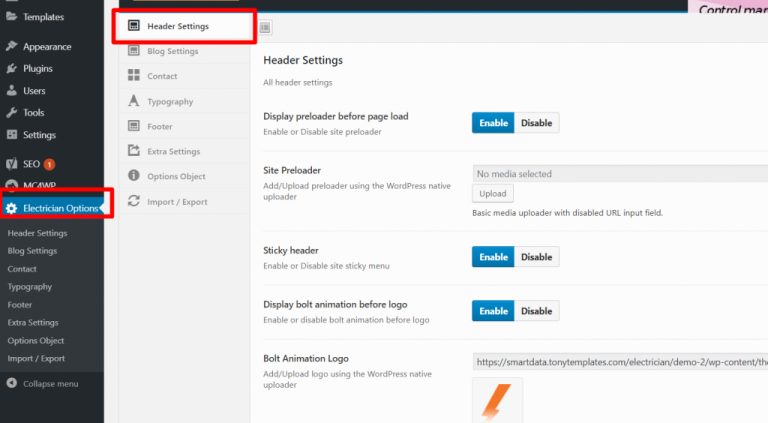This screenshot has height=423, width=768.
Task: Switch to the Blog Settings tab
Action: coord(172,51)
